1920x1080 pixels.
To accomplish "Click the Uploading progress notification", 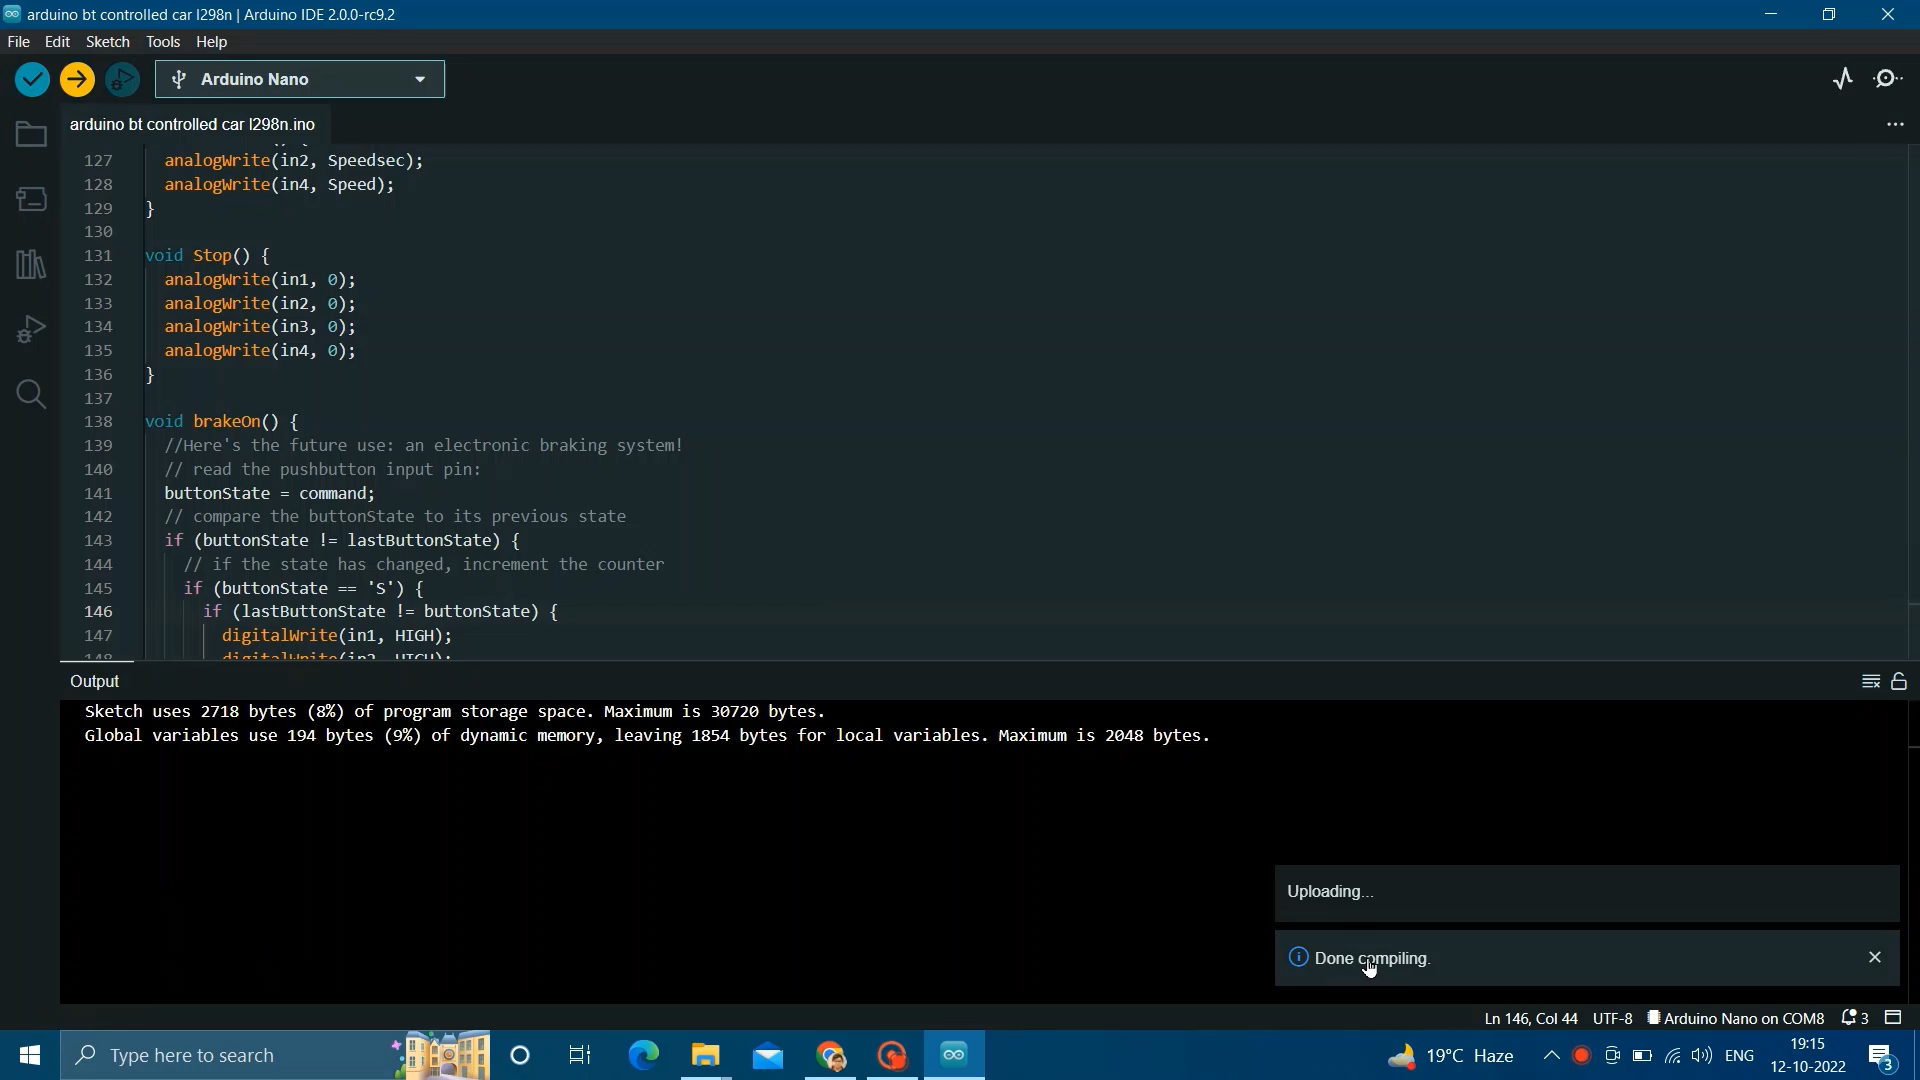I will pyautogui.click(x=1586, y=892).
